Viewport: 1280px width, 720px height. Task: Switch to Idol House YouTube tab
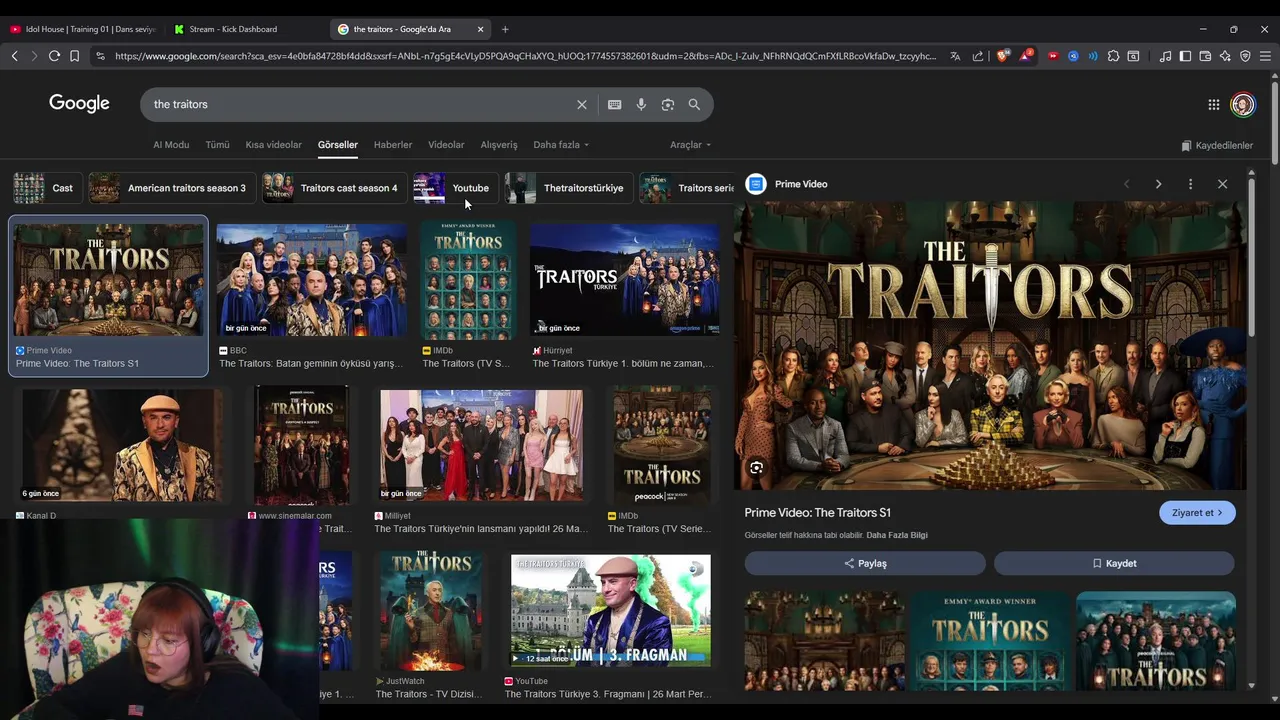pos(82,29)
